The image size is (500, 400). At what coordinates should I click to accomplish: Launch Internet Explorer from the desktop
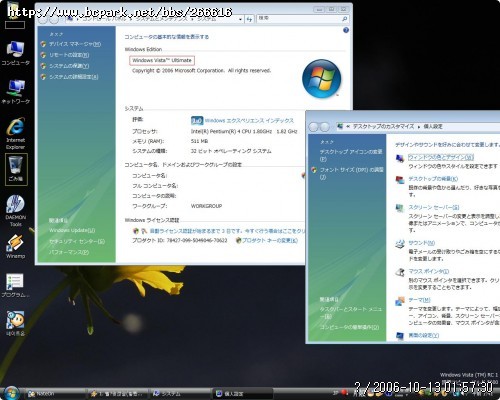(15, 133)
